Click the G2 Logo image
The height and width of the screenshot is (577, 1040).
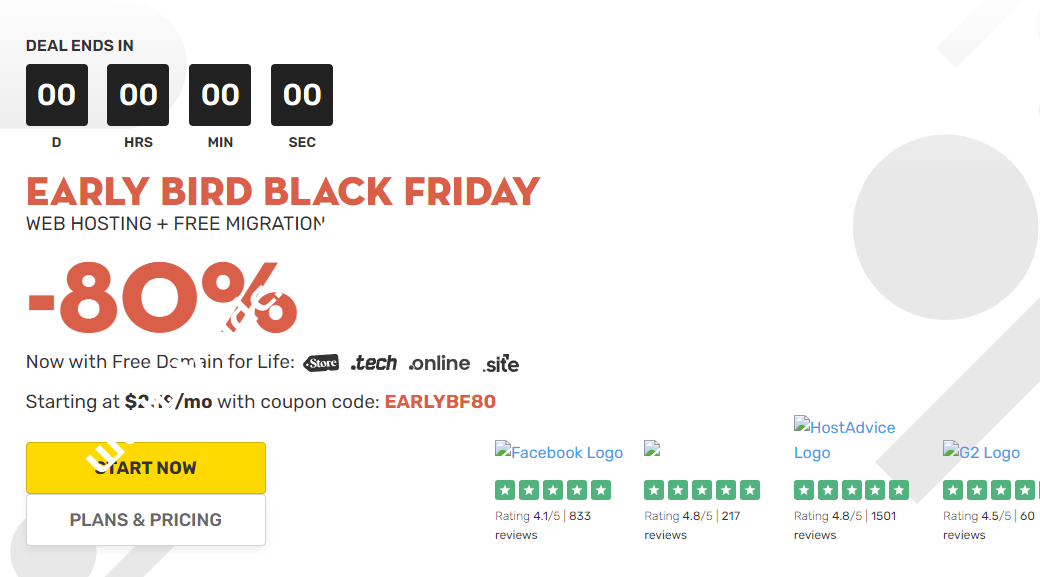pyautogui.click(x=981, y=452)
